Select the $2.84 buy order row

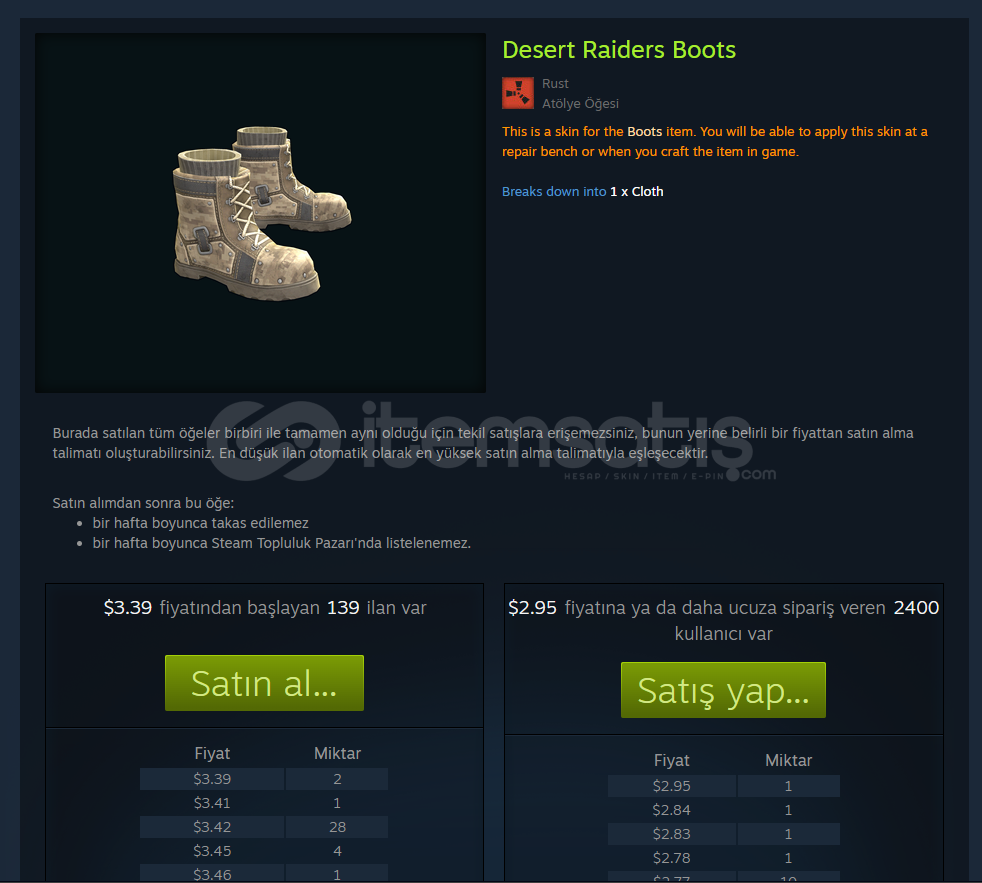[723, 810]
